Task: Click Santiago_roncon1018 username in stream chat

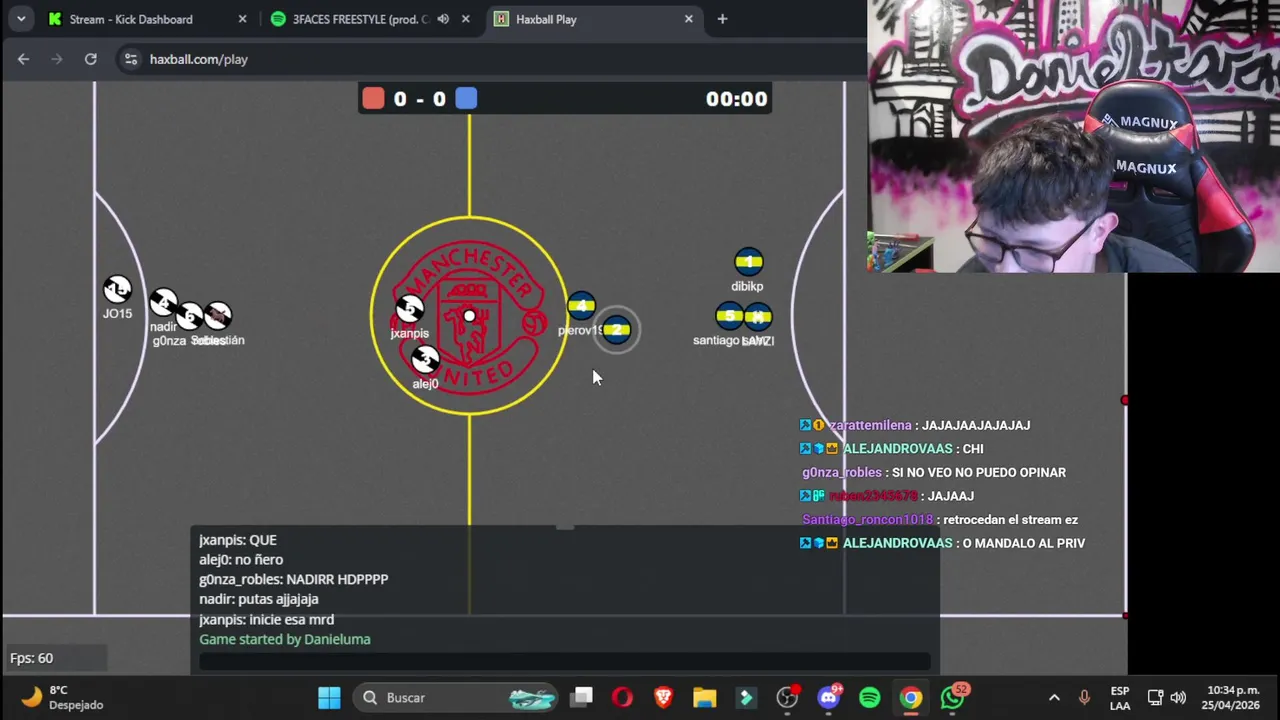Action: (867, 520)
